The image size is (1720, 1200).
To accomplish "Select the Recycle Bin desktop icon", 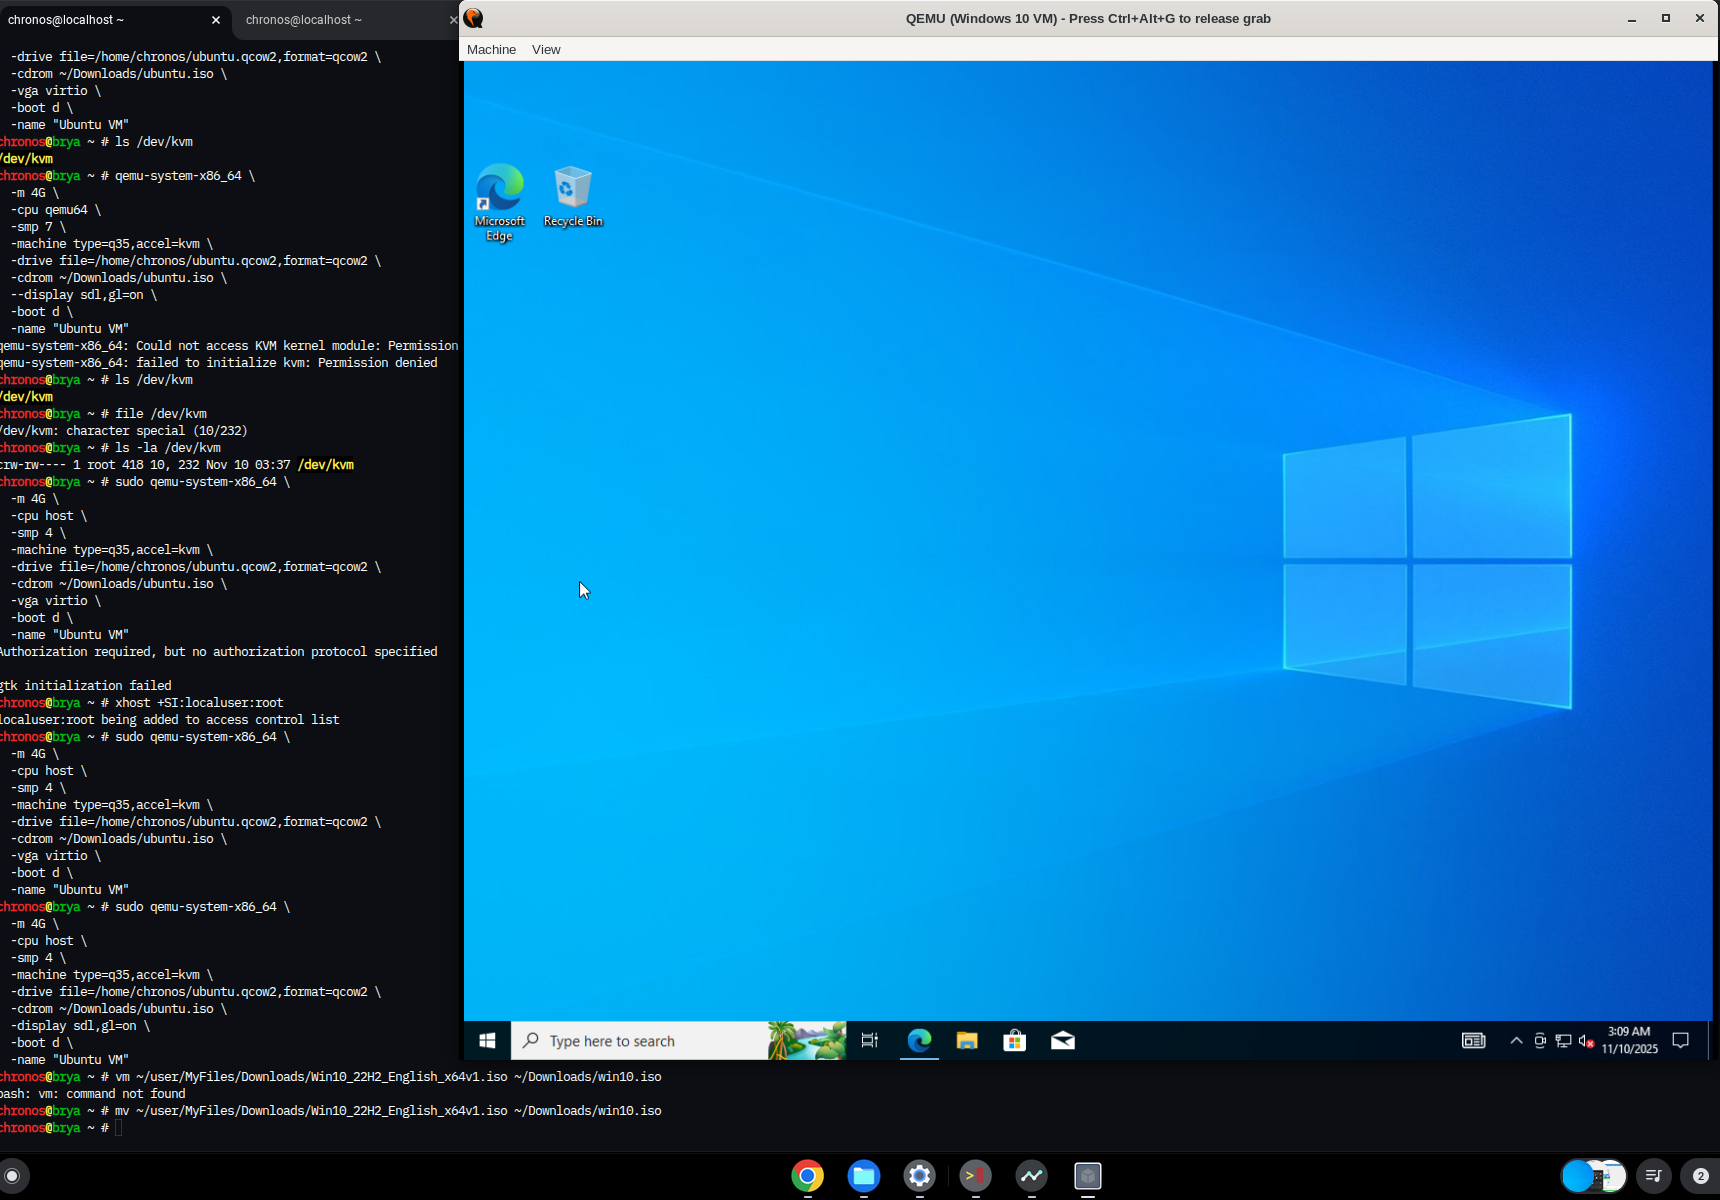I will tap(573, 197).
